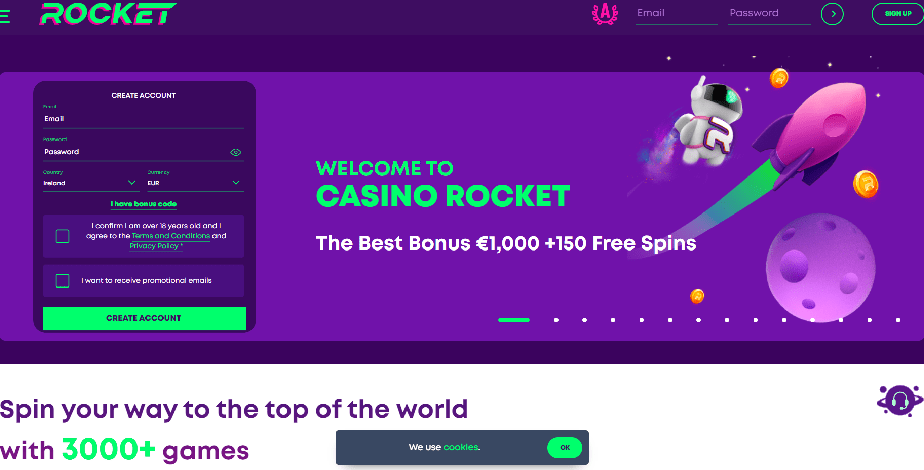Open the Currency dropdown showing EUR
The image size is (924, 470).
[x=195, y=183]
